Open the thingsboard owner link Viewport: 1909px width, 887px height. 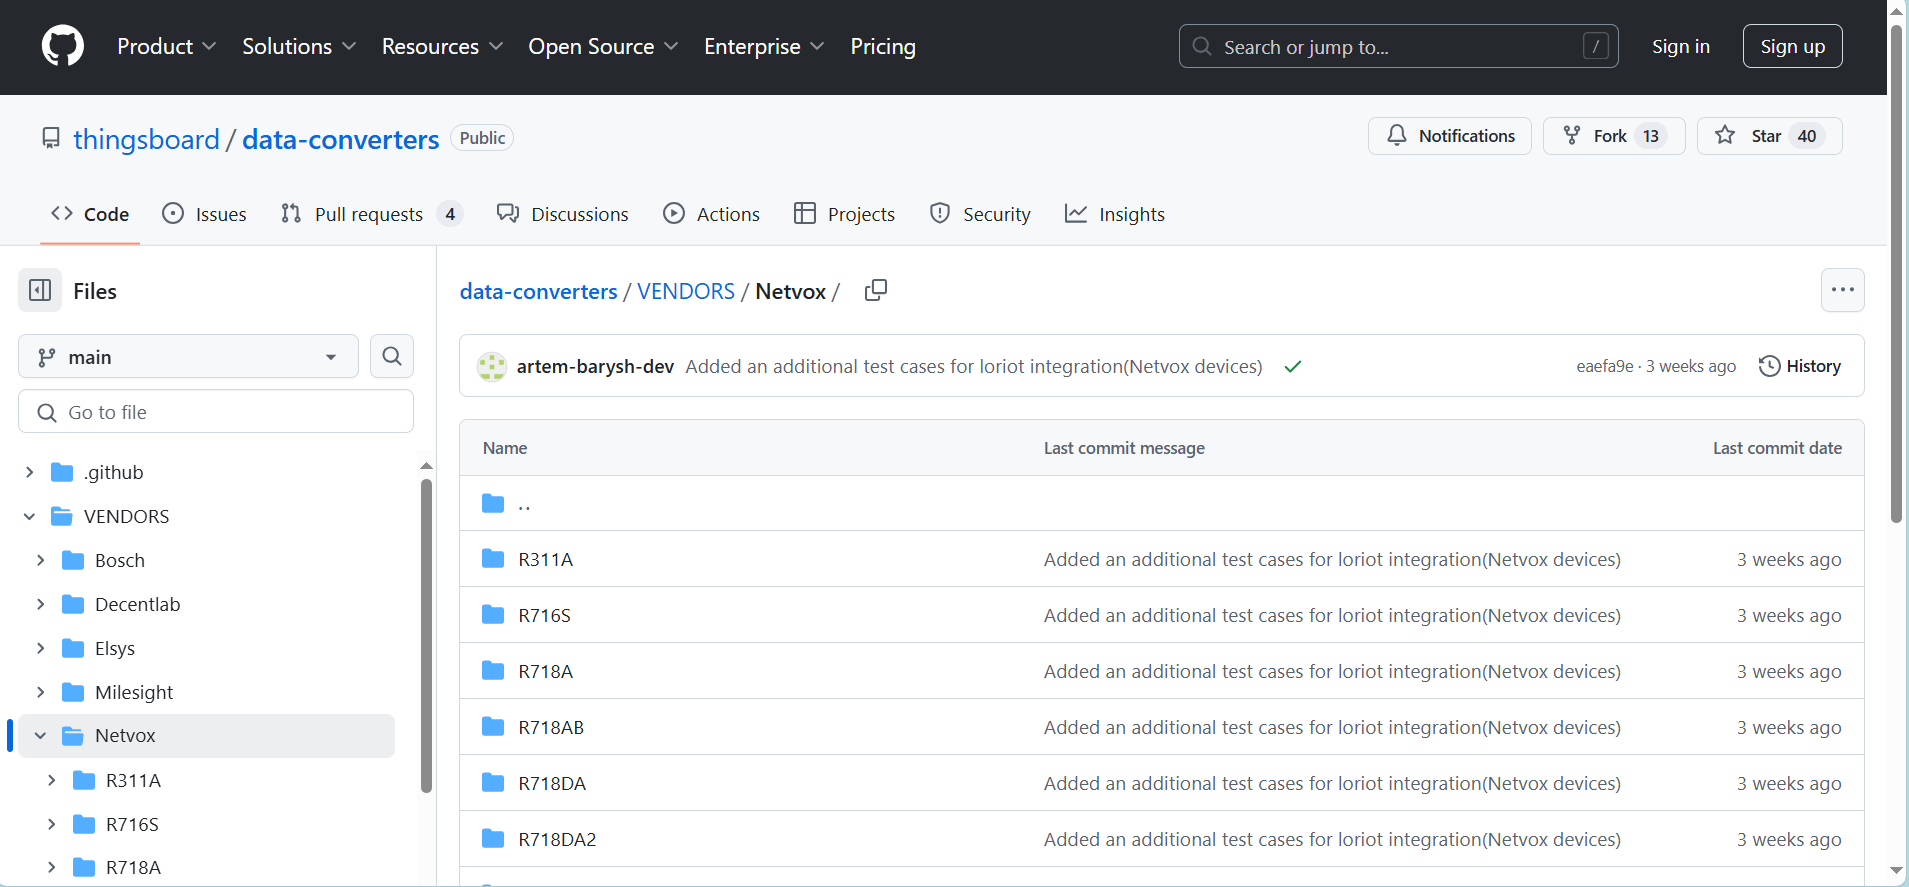pos(146,139)
